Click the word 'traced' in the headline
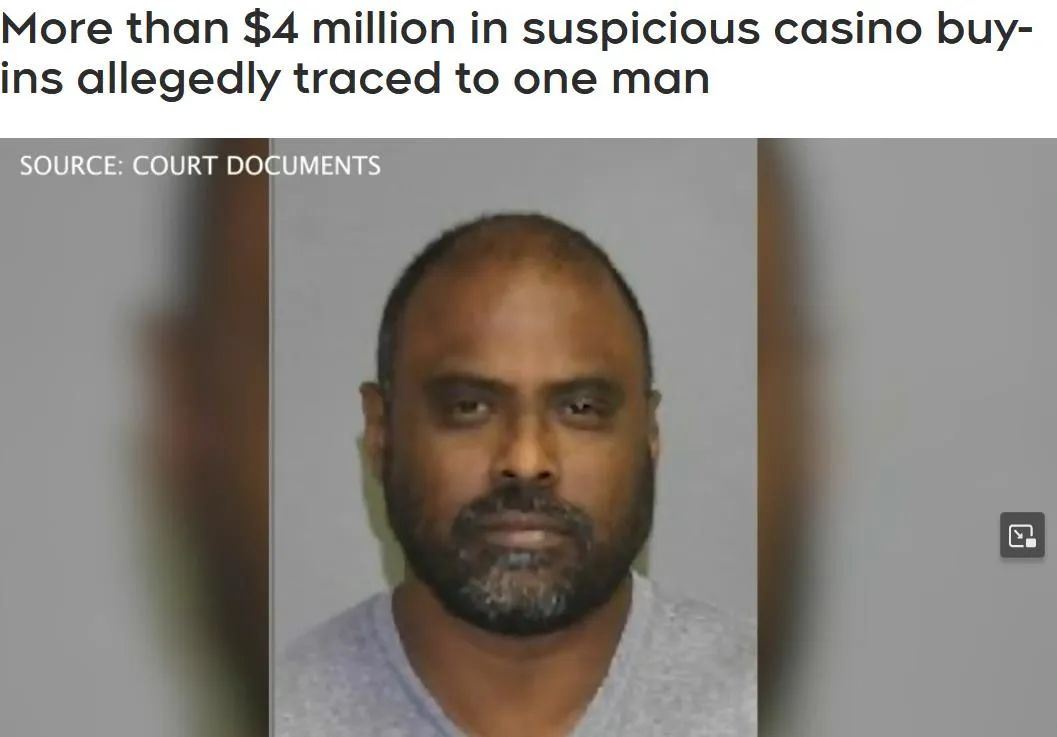Viewport: 1057px width, 737px height. (x=367, y=80)
